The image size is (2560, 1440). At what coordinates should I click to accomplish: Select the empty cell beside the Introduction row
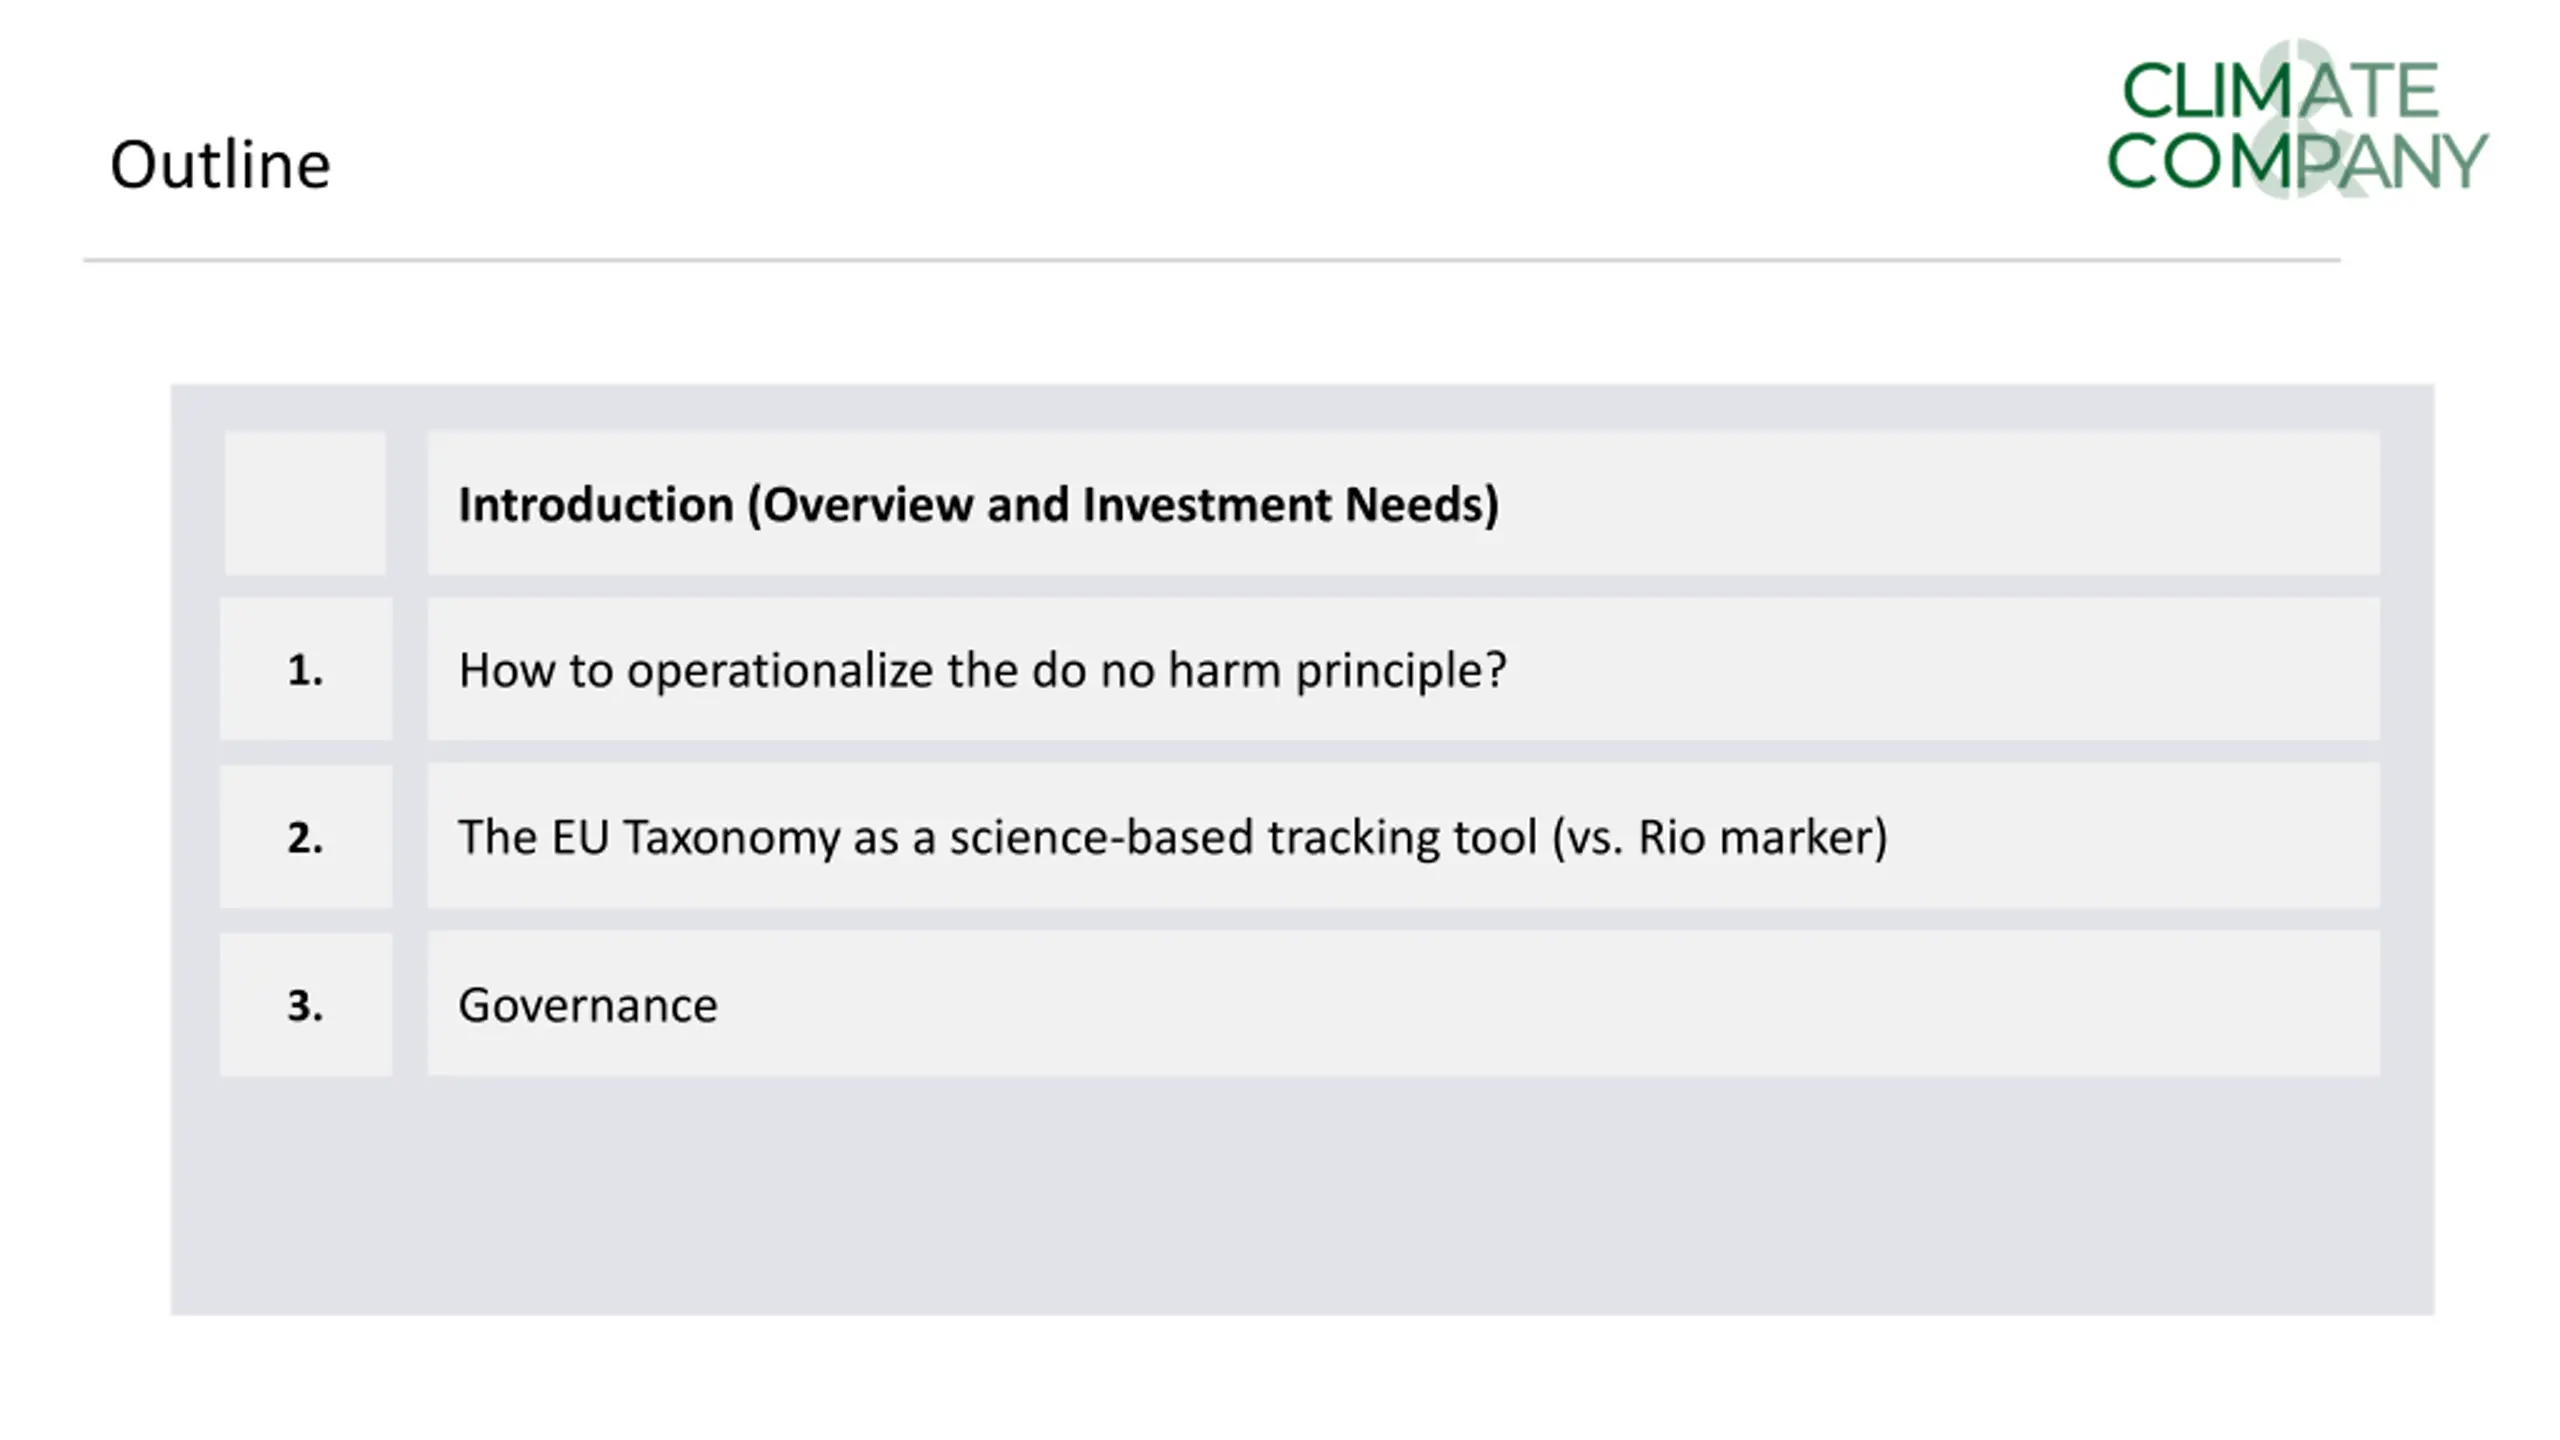[305, 503]
